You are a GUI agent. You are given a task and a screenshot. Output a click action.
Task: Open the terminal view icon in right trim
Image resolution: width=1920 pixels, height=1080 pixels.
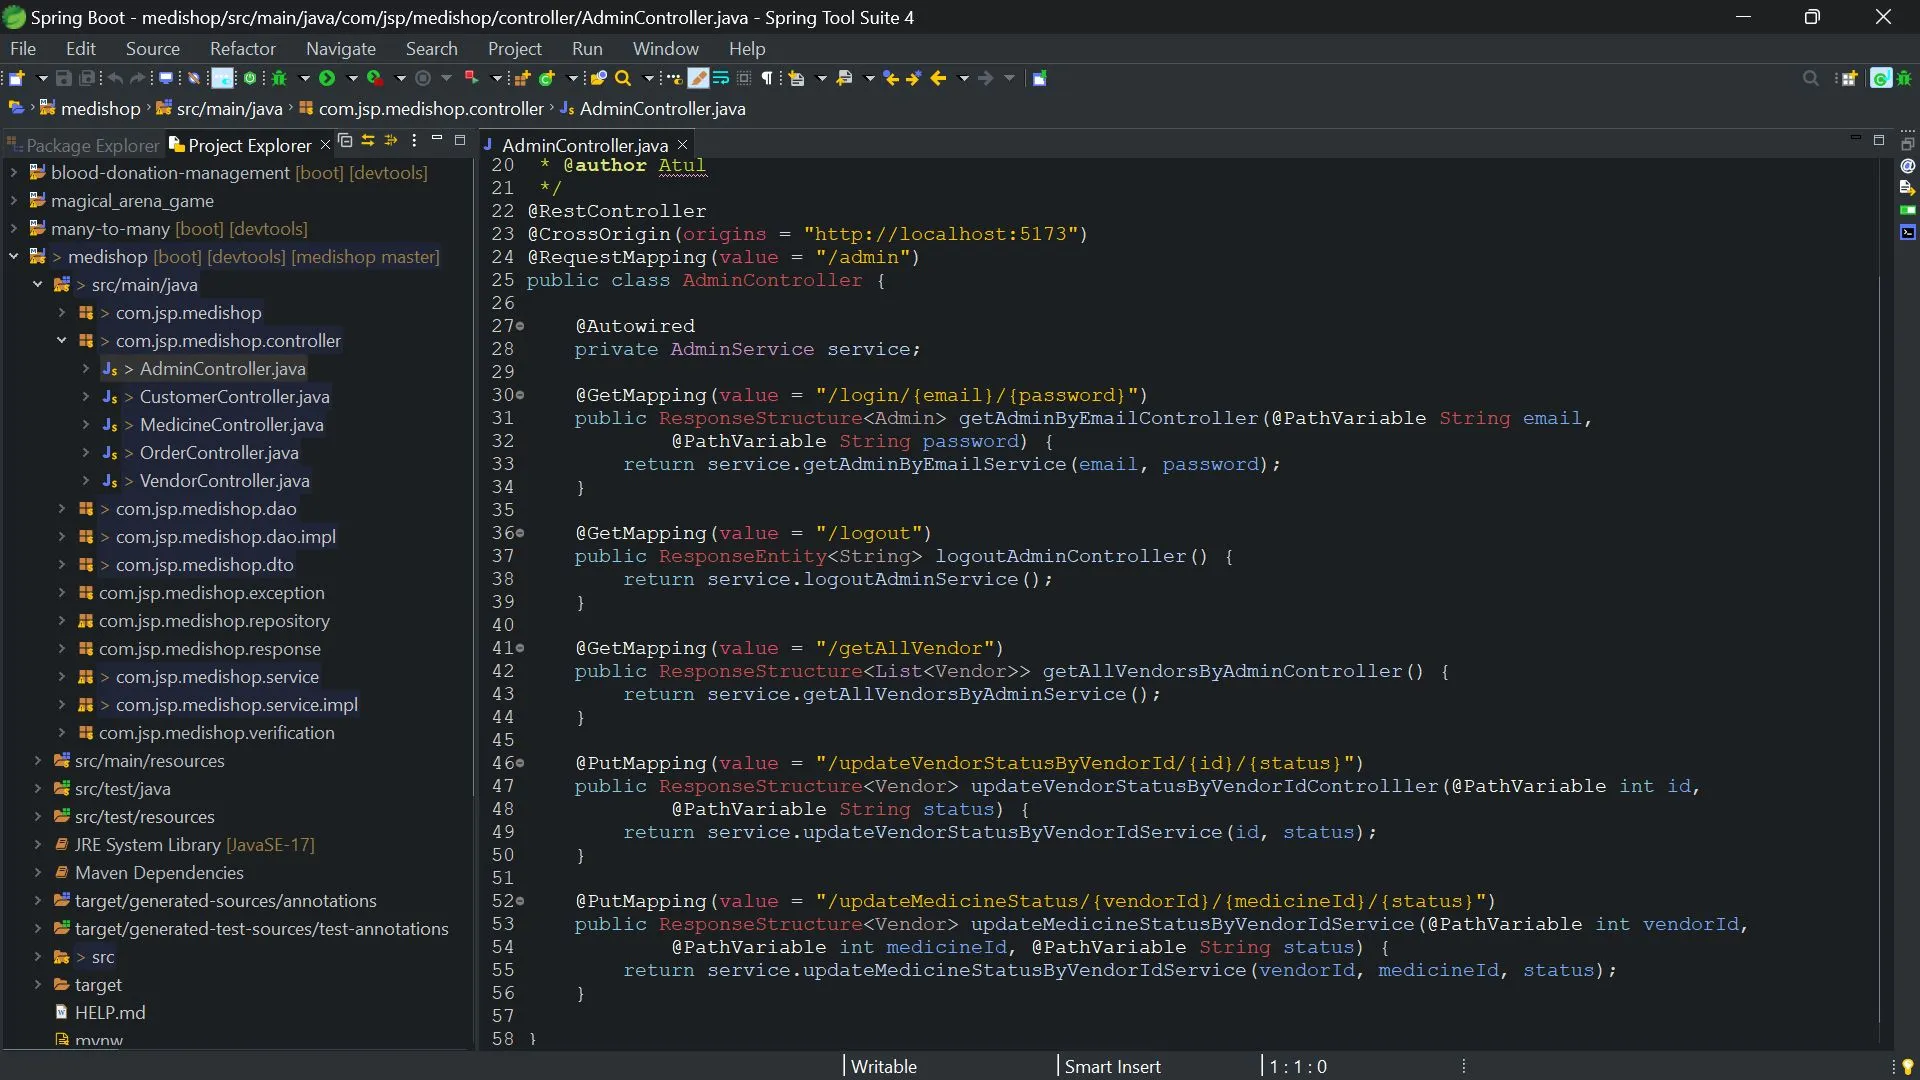pos(1908,232)
